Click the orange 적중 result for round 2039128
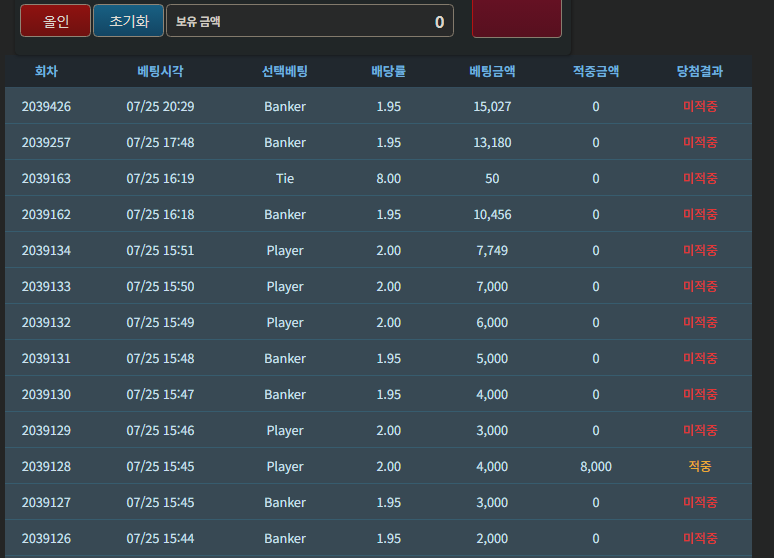774x558 pixels. coord(699,466)
